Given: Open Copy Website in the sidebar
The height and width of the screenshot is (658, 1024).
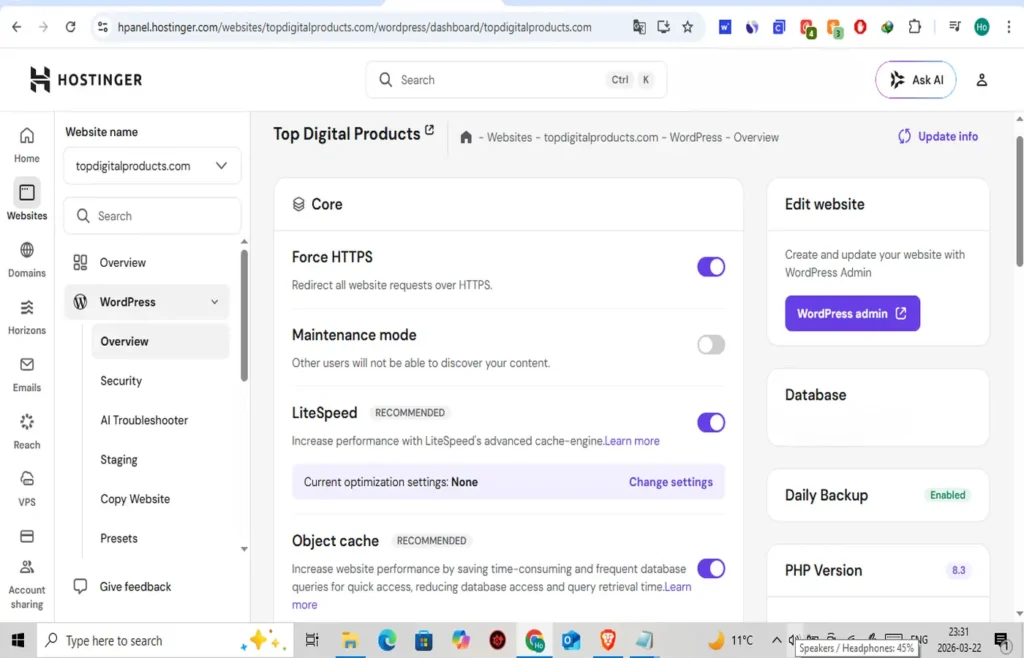Looking at the screenshot, I should point(135,499).
